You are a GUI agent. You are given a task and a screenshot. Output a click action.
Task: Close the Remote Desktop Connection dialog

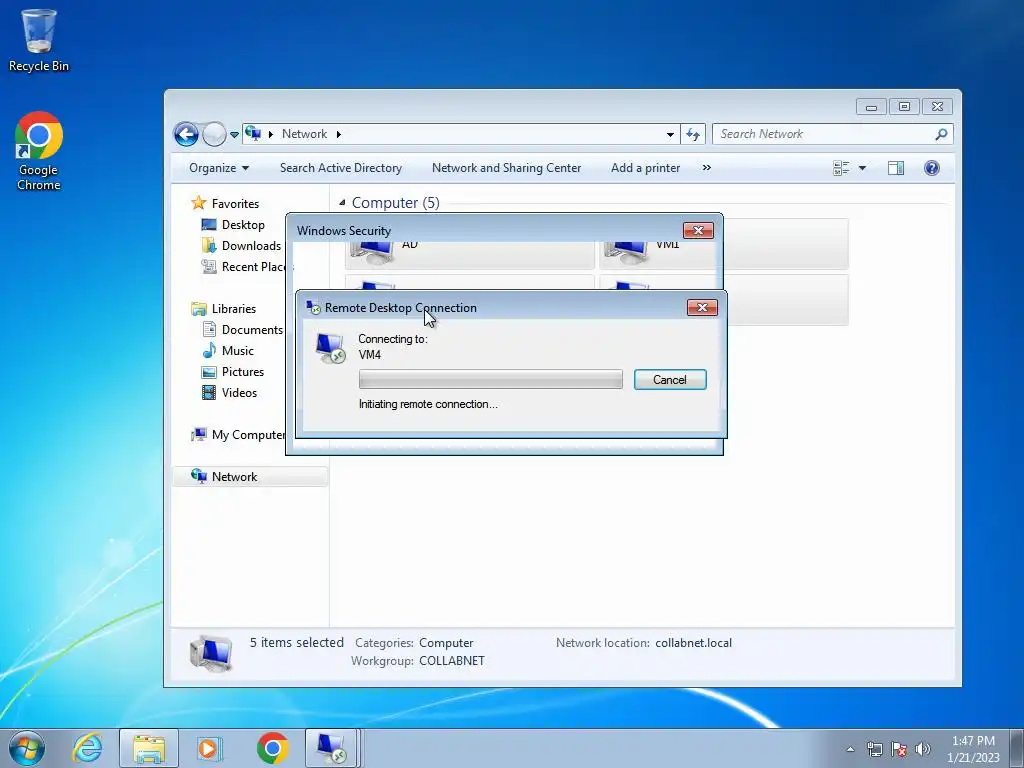click(x=702, y=308)
